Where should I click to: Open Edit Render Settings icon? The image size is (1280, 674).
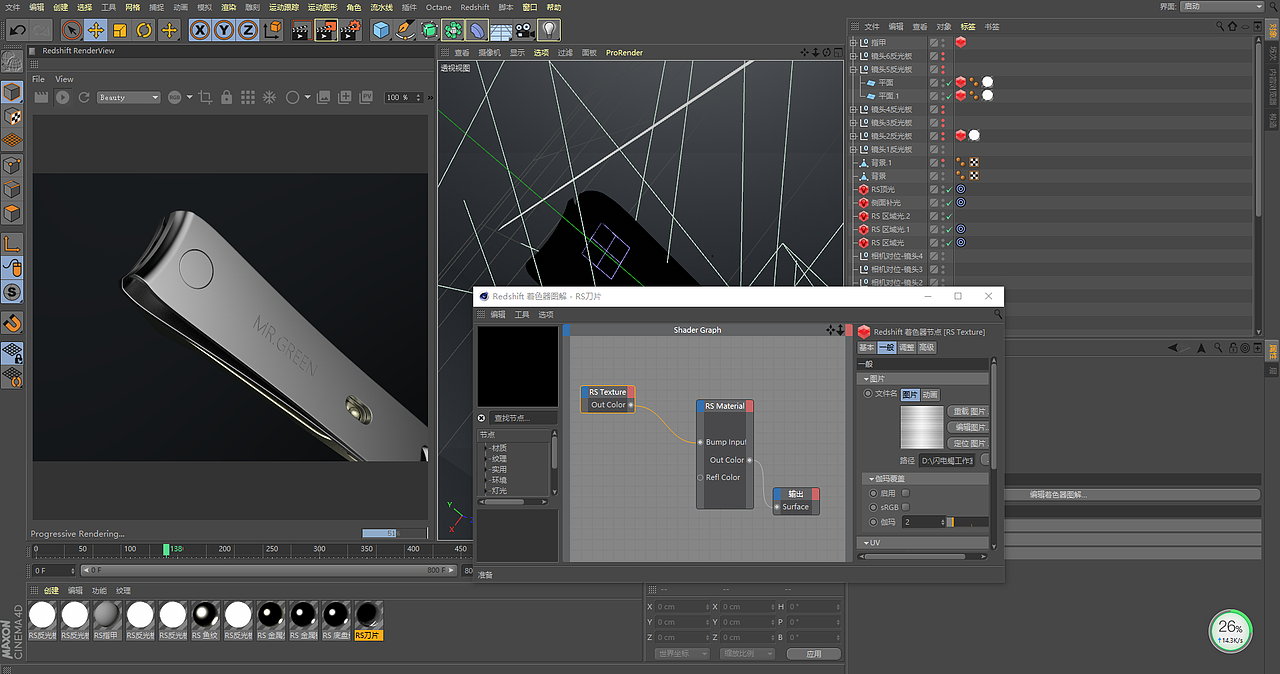pos(350,30)
